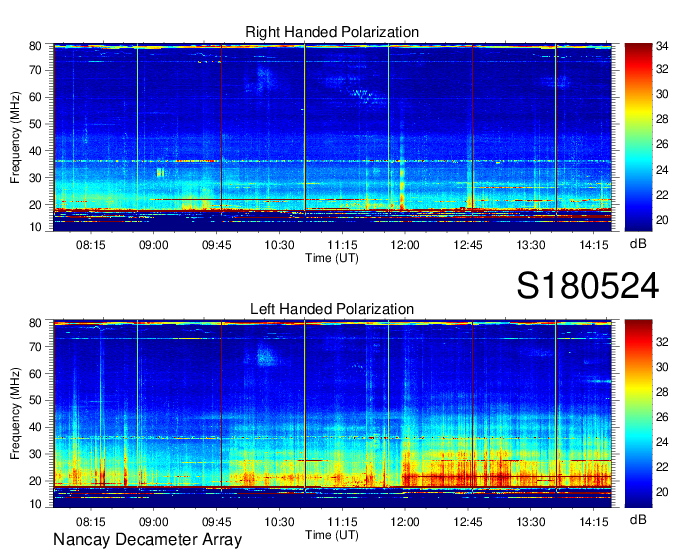The height and width of the screenshot is (552, 680).
Task: Click Time (UT) label under Right Handed plot
Action: coord(332,258)
